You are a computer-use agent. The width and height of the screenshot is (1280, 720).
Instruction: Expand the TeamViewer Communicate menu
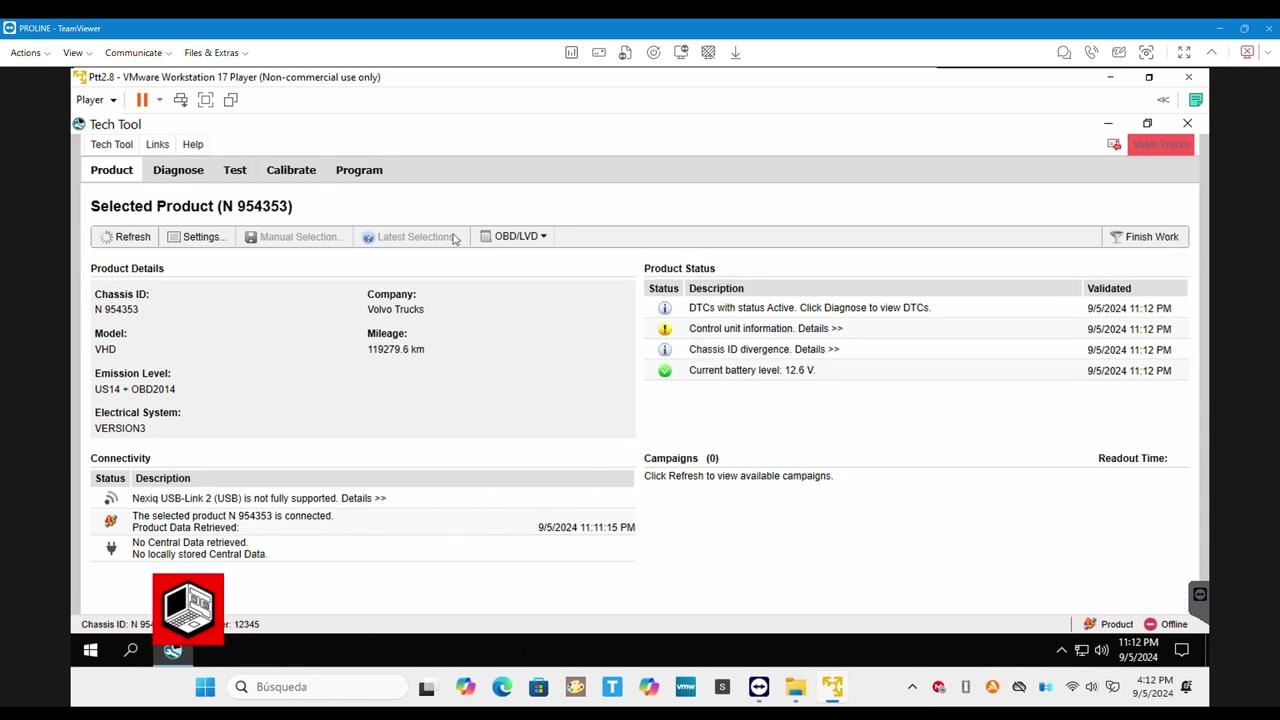click(138, 53)
